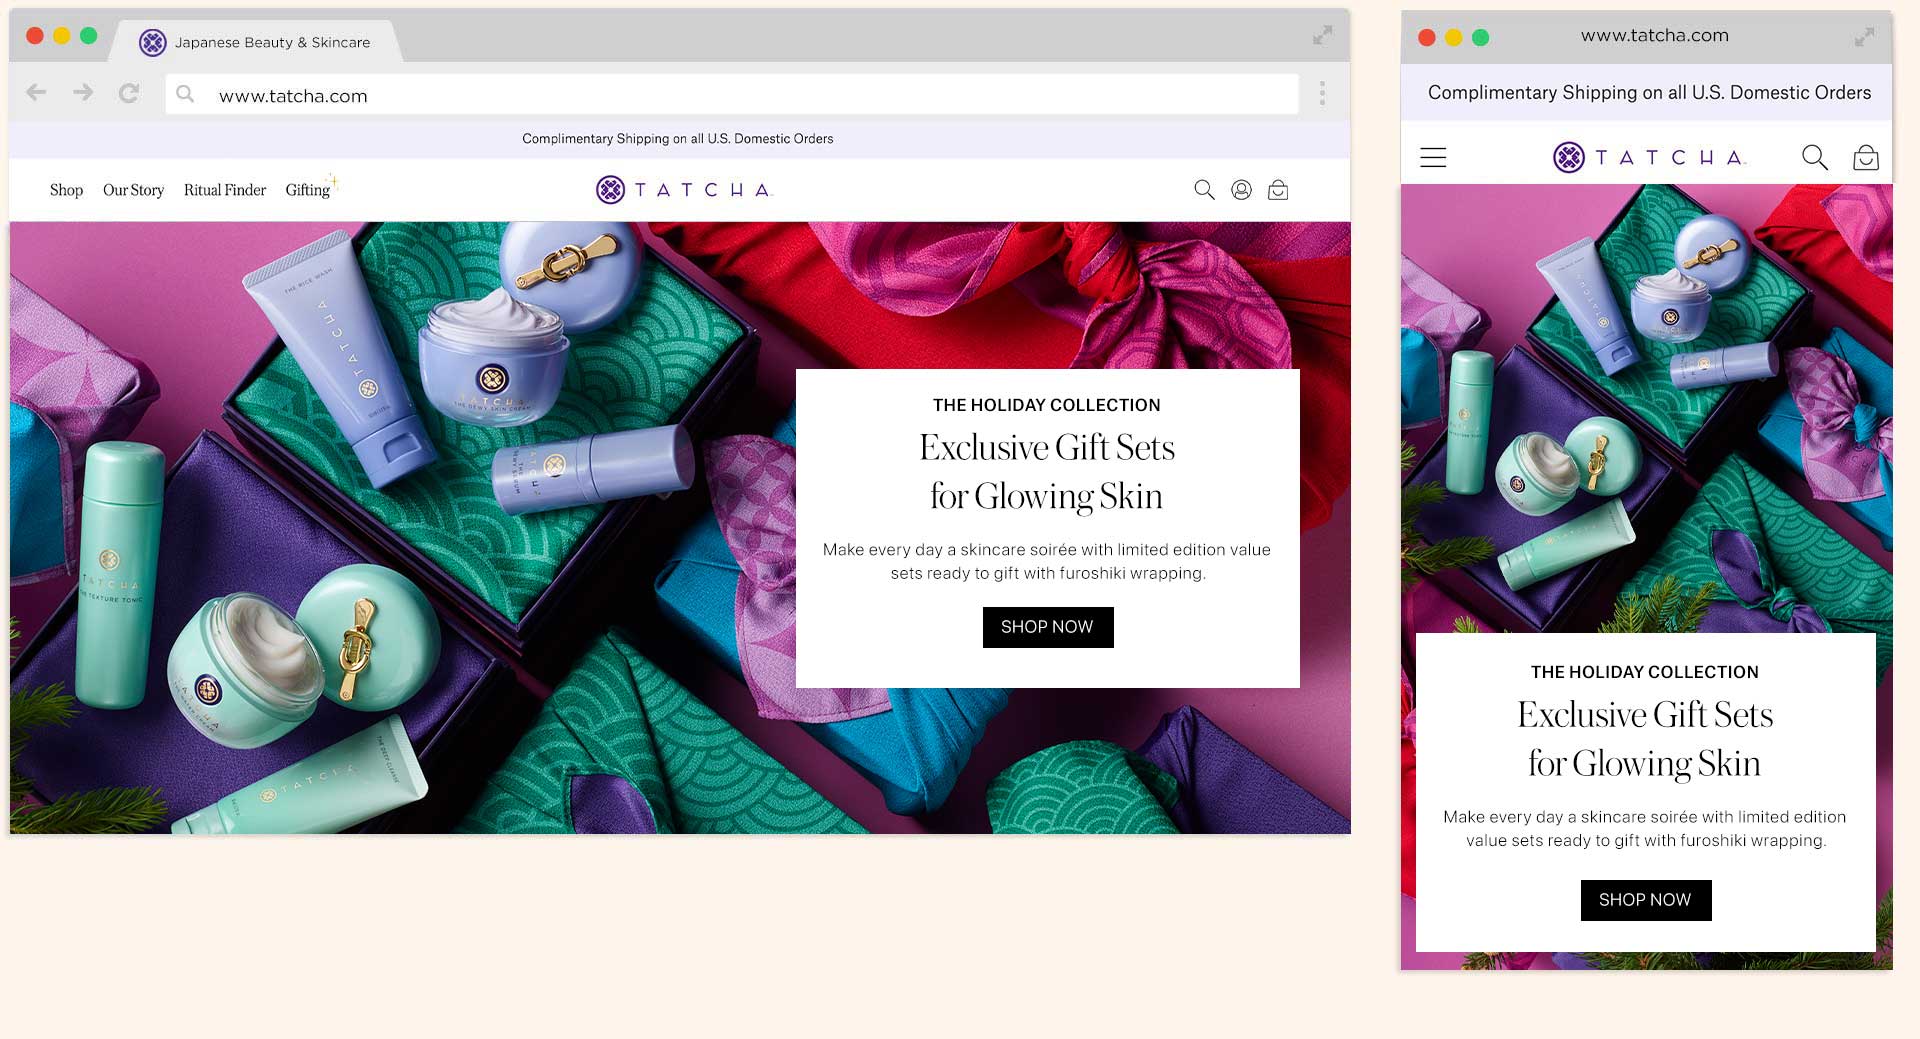
Task: Open the Gifting navigation link
Action: click(x=308, y=190)
